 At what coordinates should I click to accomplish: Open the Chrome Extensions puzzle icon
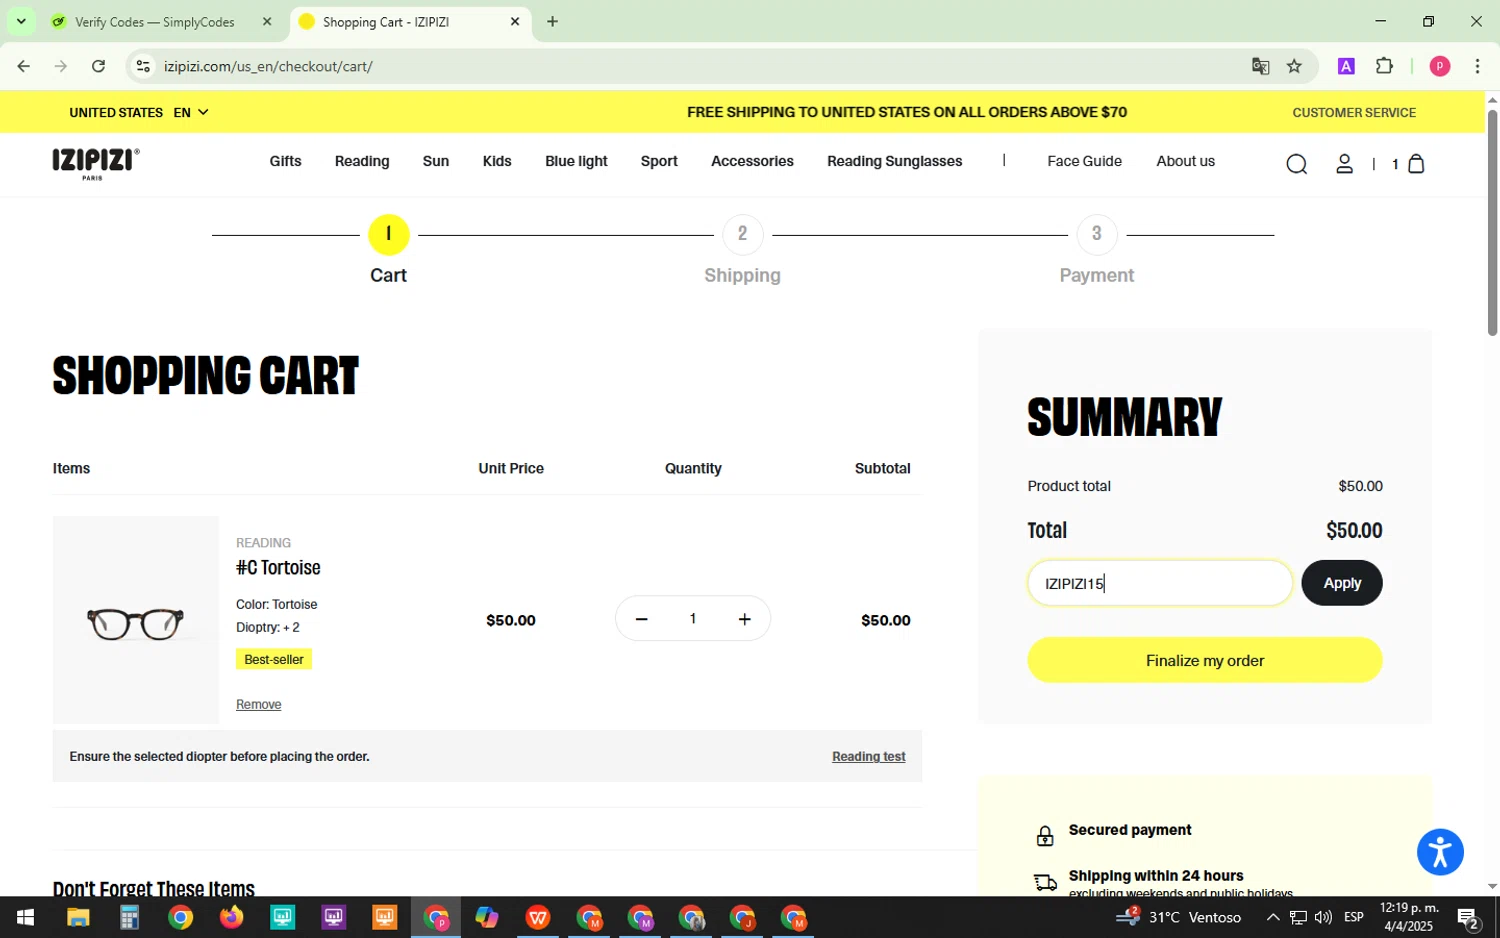click(x=1384, y=66)
